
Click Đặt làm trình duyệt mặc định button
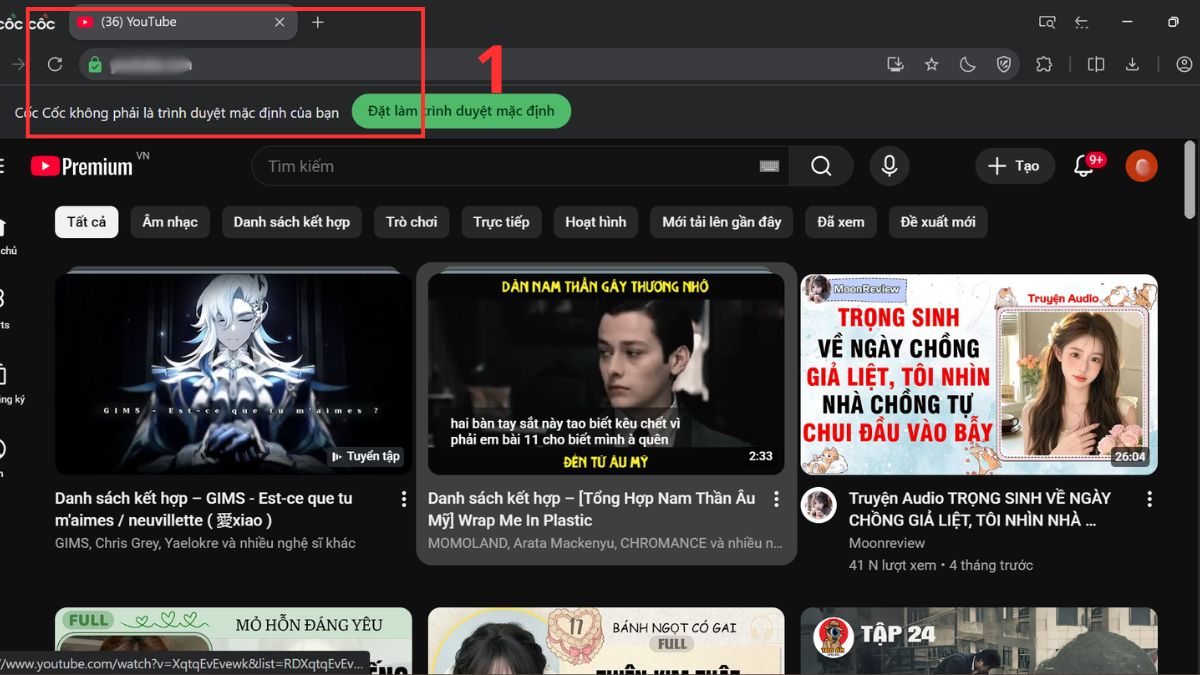pos(461,111)
